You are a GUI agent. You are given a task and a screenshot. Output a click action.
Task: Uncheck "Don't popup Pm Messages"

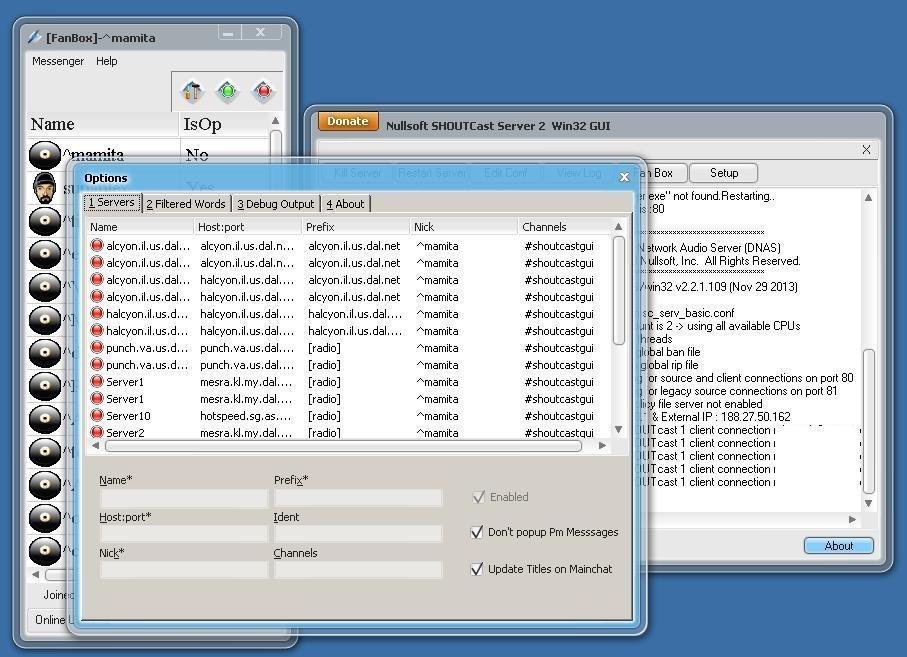477,532
